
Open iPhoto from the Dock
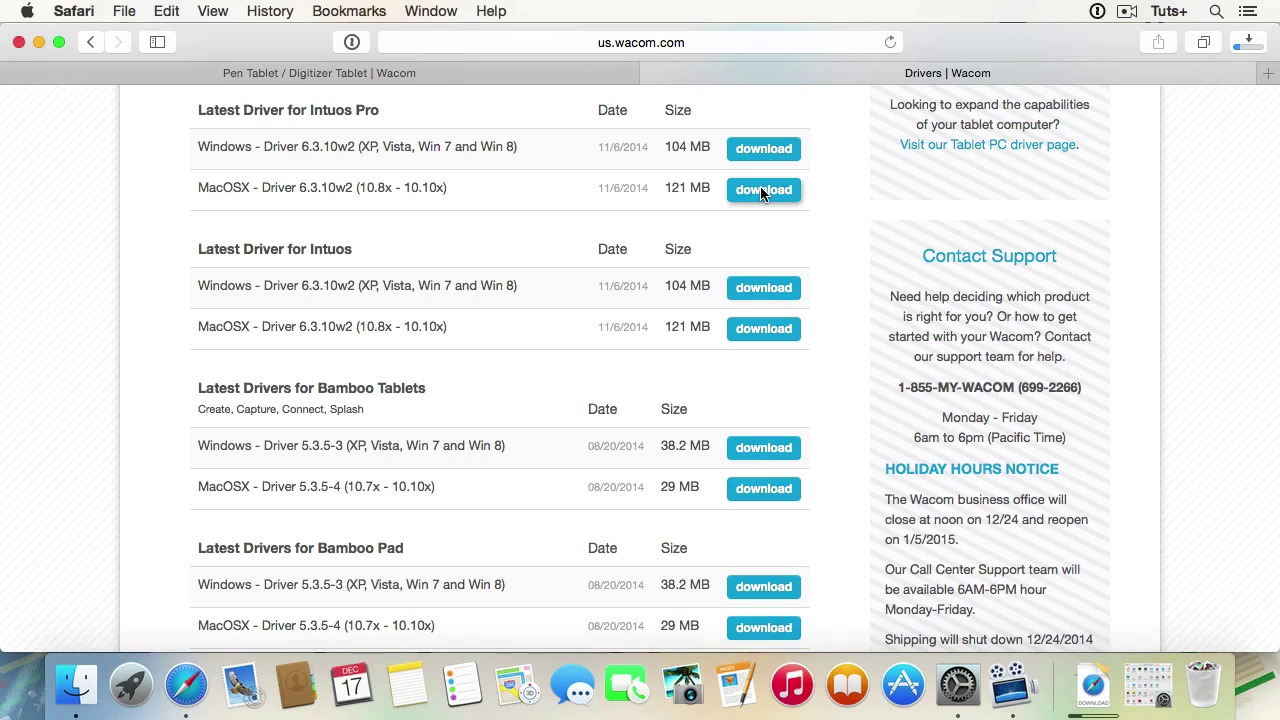682,685
